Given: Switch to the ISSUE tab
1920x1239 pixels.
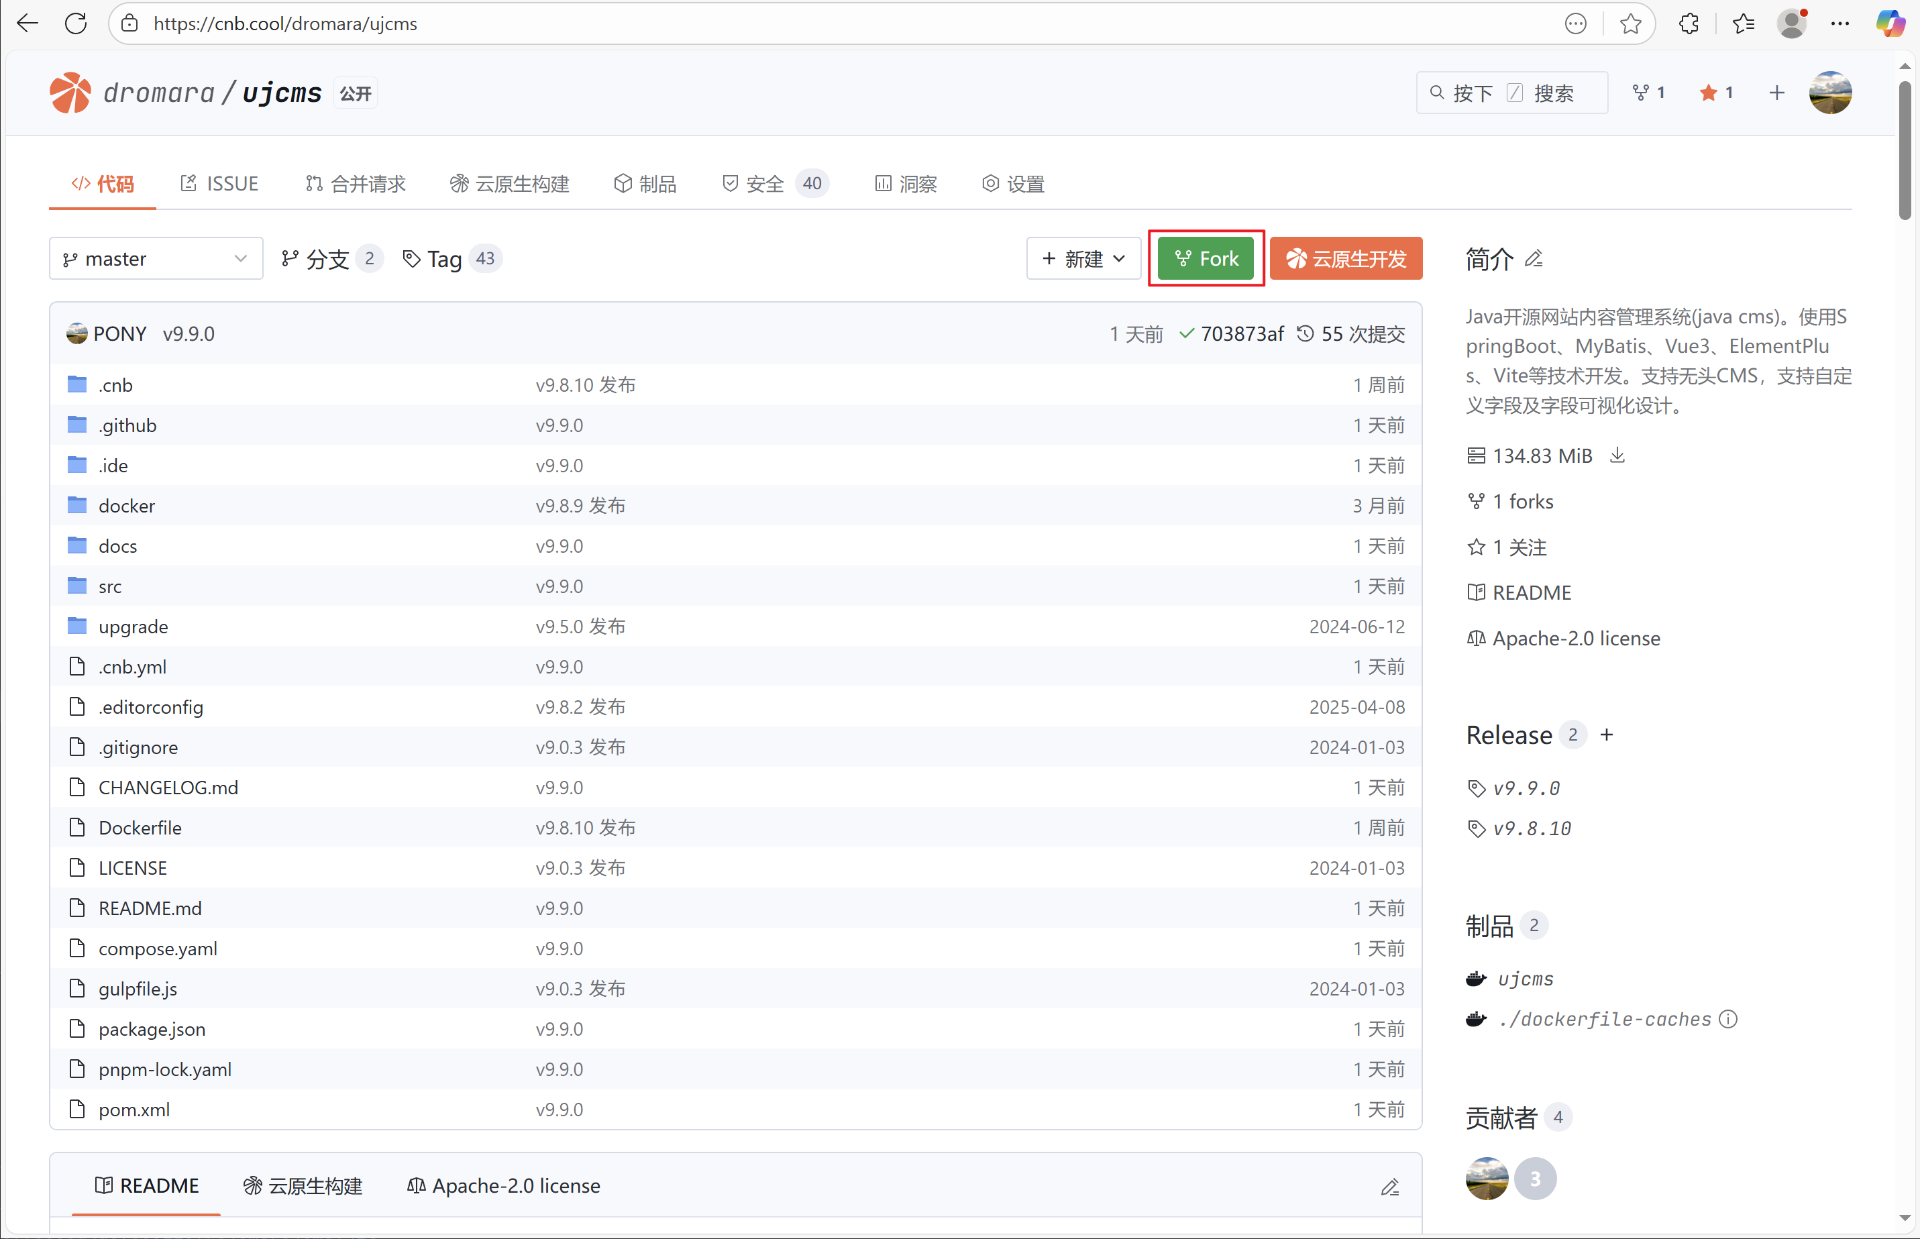Looking at the screenshot, I should tap(219, 184).
